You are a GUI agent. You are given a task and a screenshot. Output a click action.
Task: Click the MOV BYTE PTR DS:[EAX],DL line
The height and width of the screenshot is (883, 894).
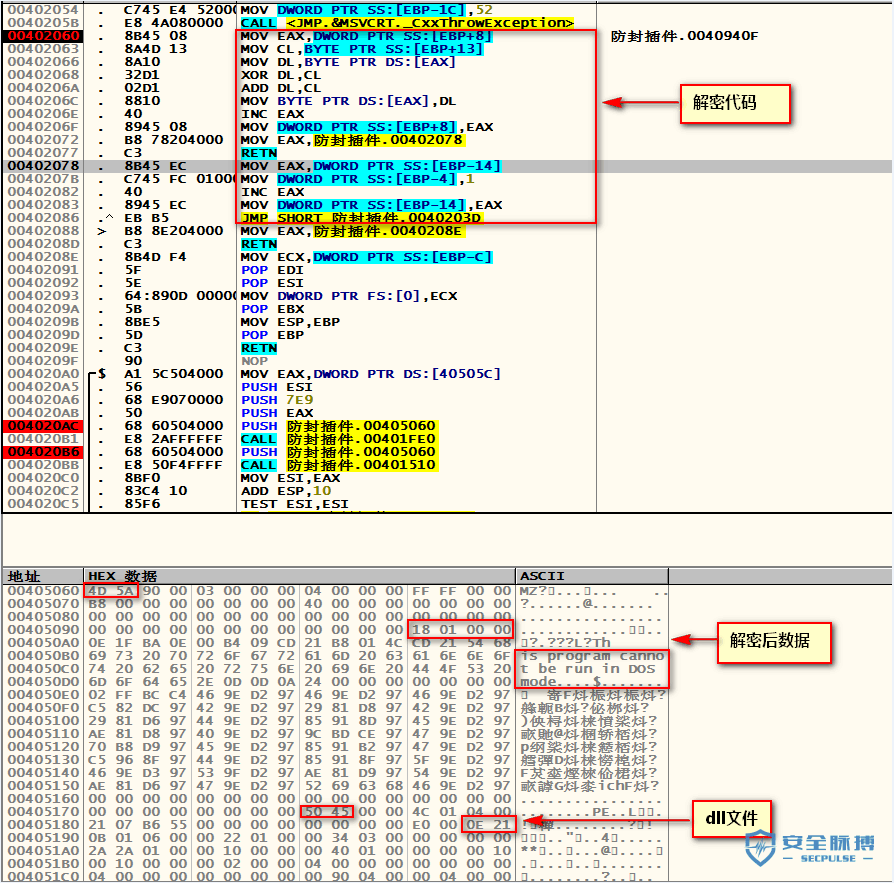348,101
